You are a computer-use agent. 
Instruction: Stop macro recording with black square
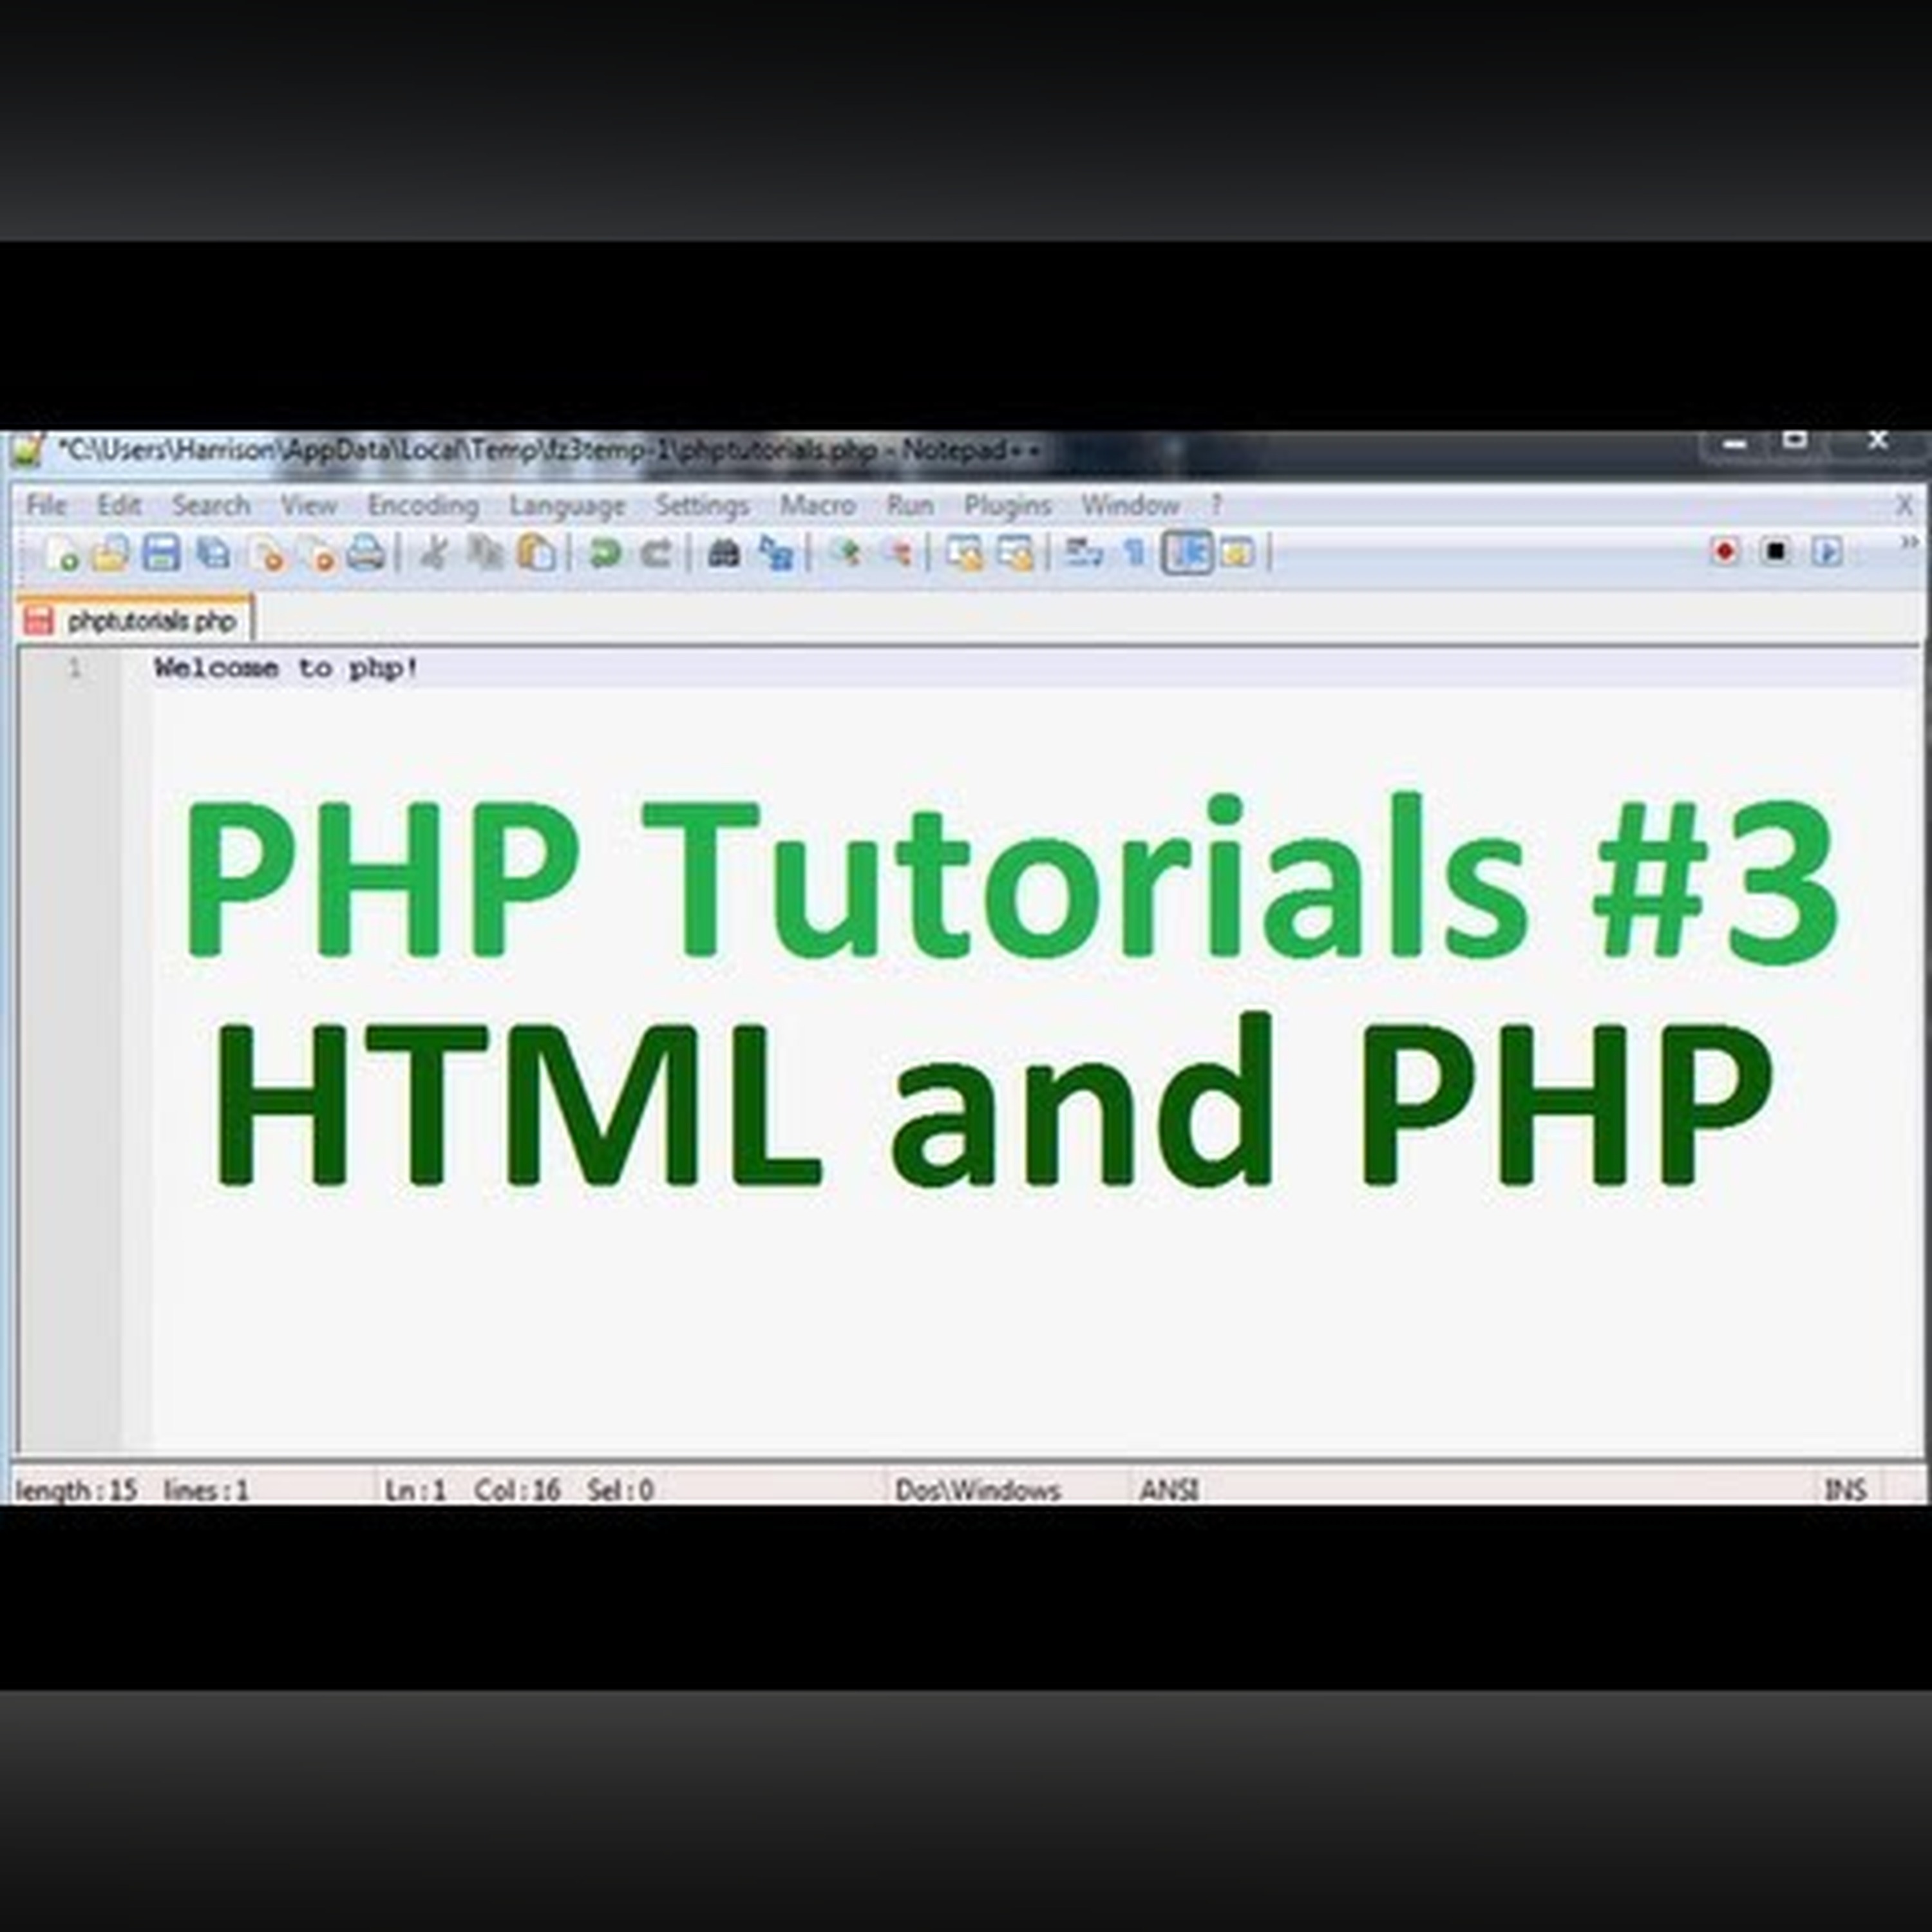(x=1776, y=552)
